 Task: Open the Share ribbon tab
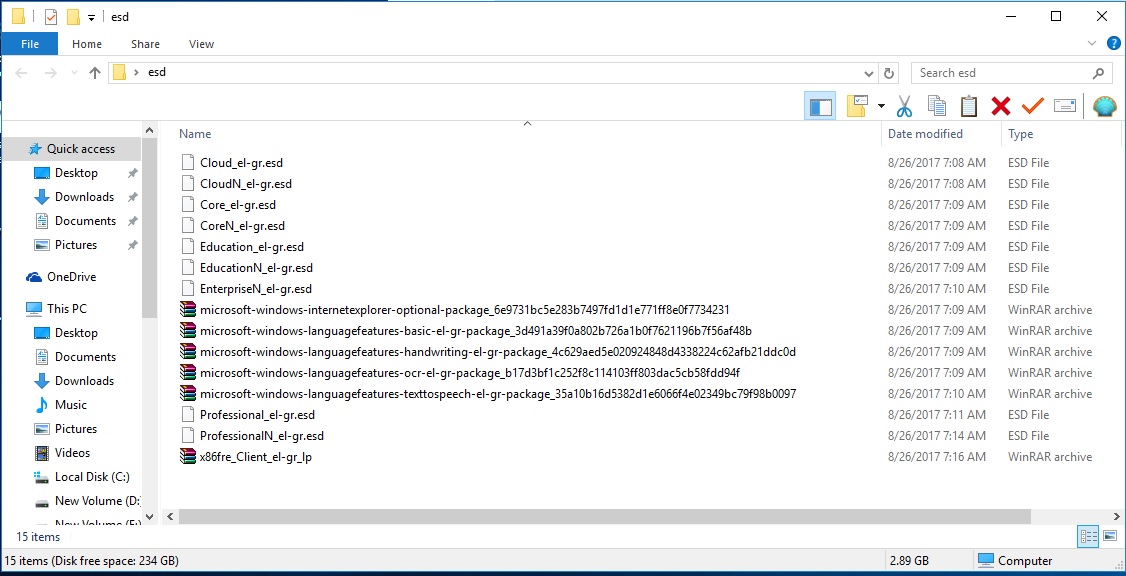point(145,44)
